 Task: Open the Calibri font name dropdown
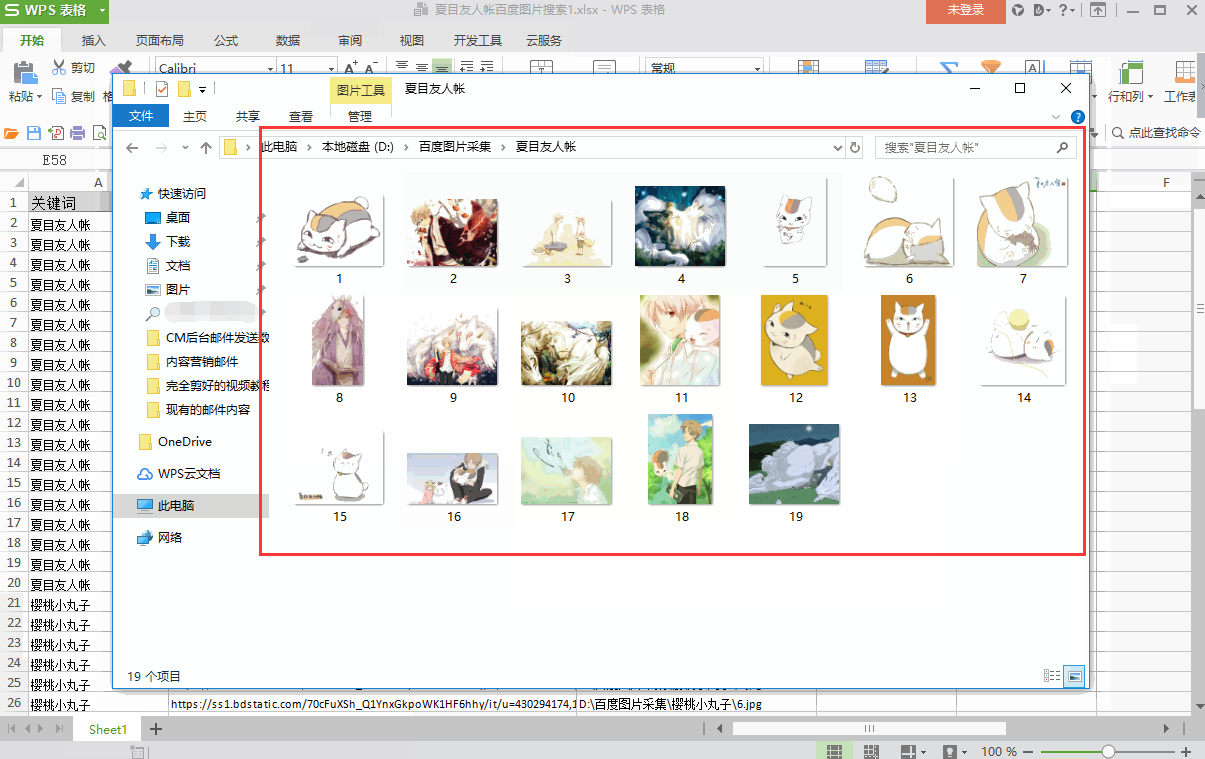(x=269, y=68)
